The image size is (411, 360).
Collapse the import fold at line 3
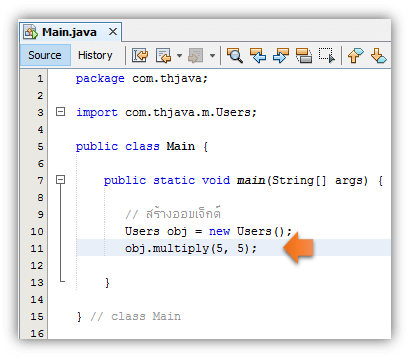(60, 111)
